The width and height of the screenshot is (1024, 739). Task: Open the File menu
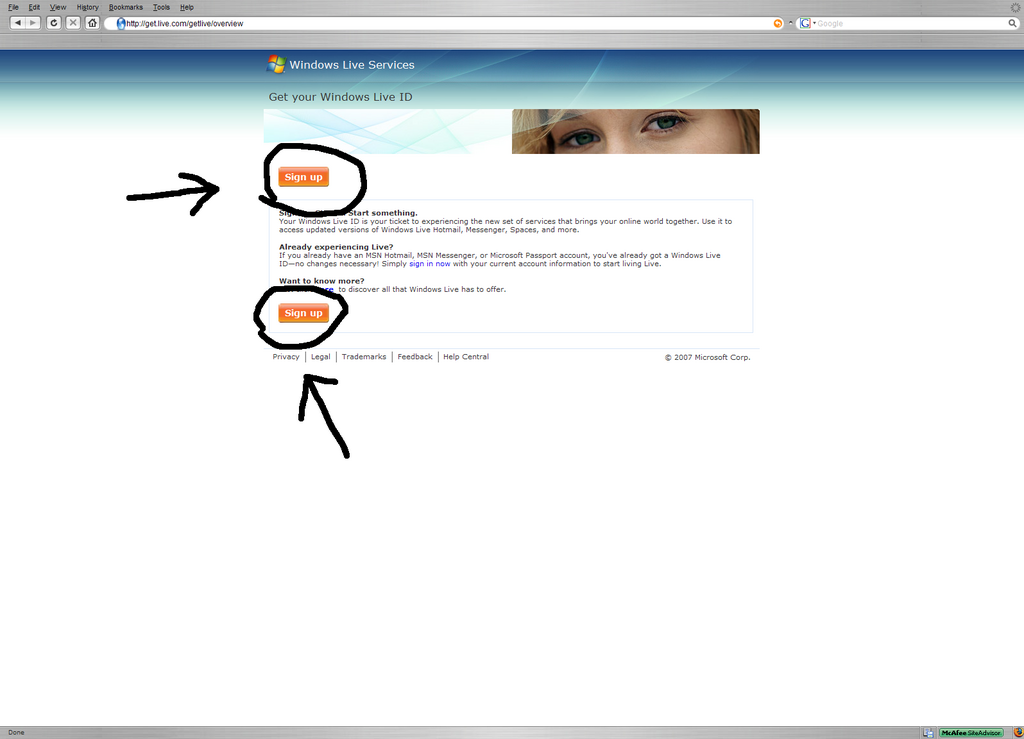point(13,7)
